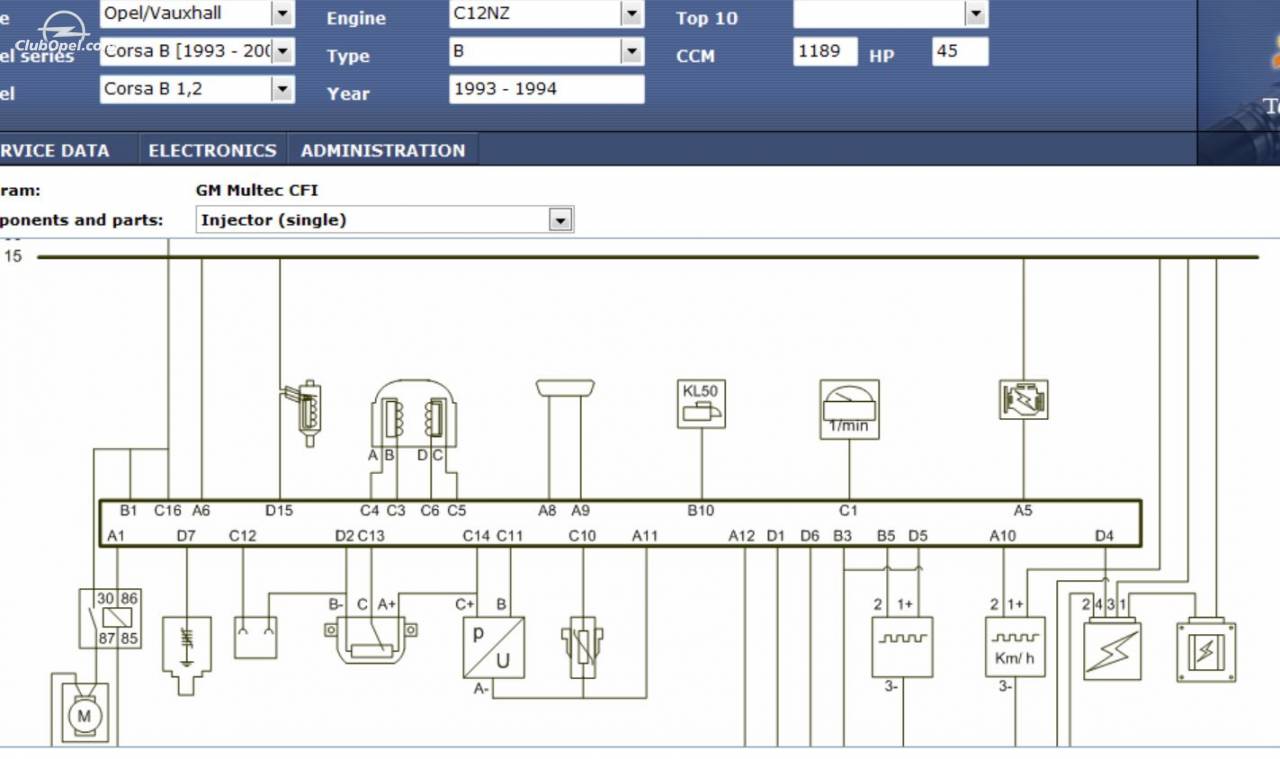Select the ignition module lightning symbol

[1112, 649]
